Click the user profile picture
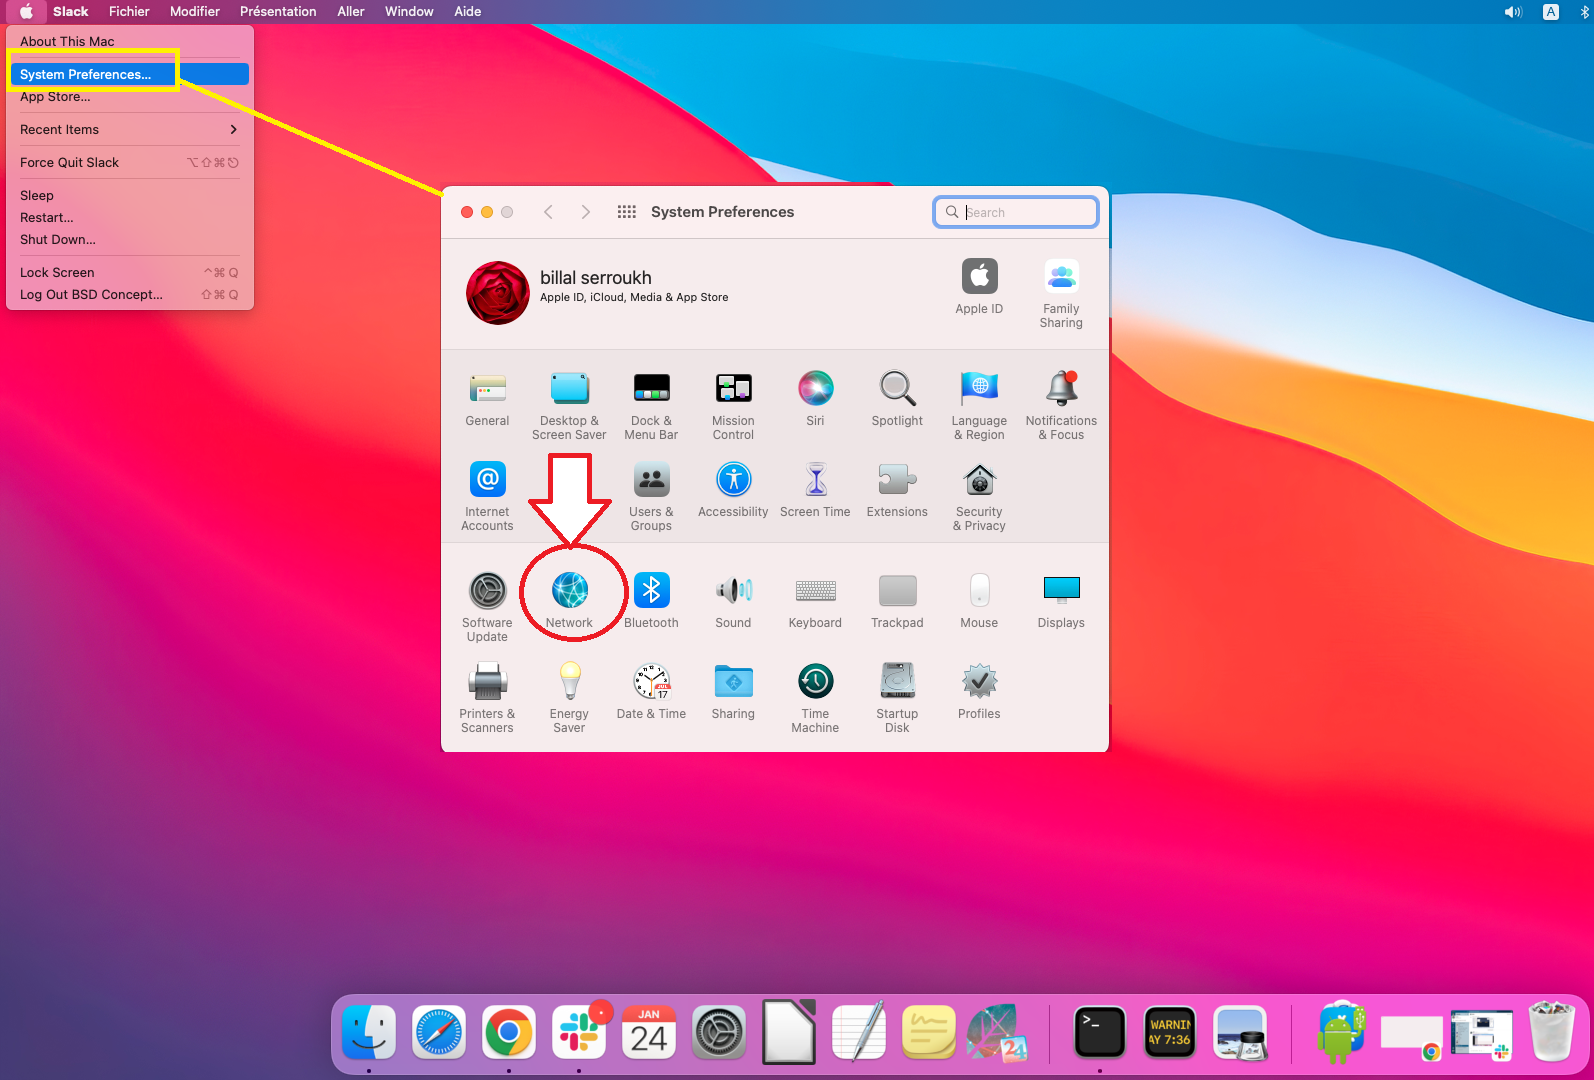 pyautogui.click(x=498, y=293)
